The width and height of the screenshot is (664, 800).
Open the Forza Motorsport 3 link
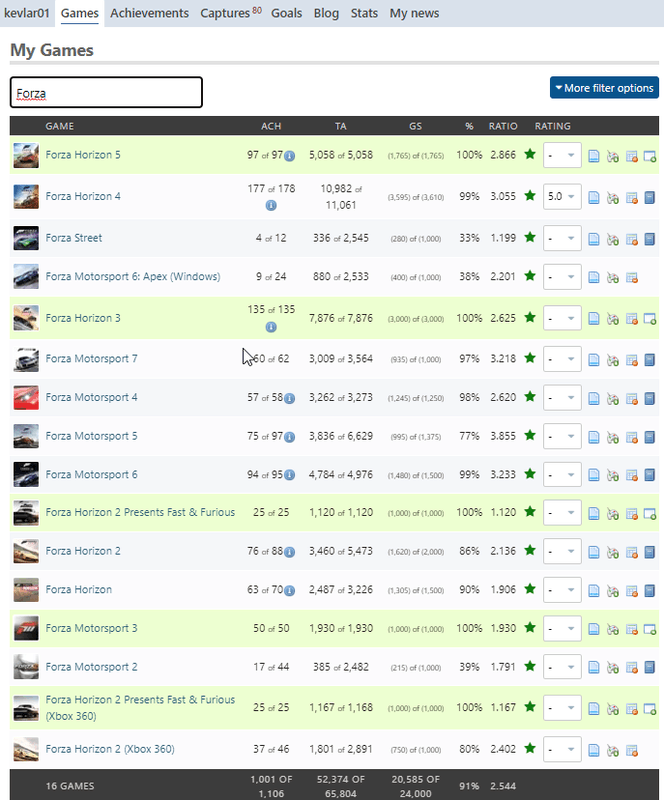click(x=91, y=628)
